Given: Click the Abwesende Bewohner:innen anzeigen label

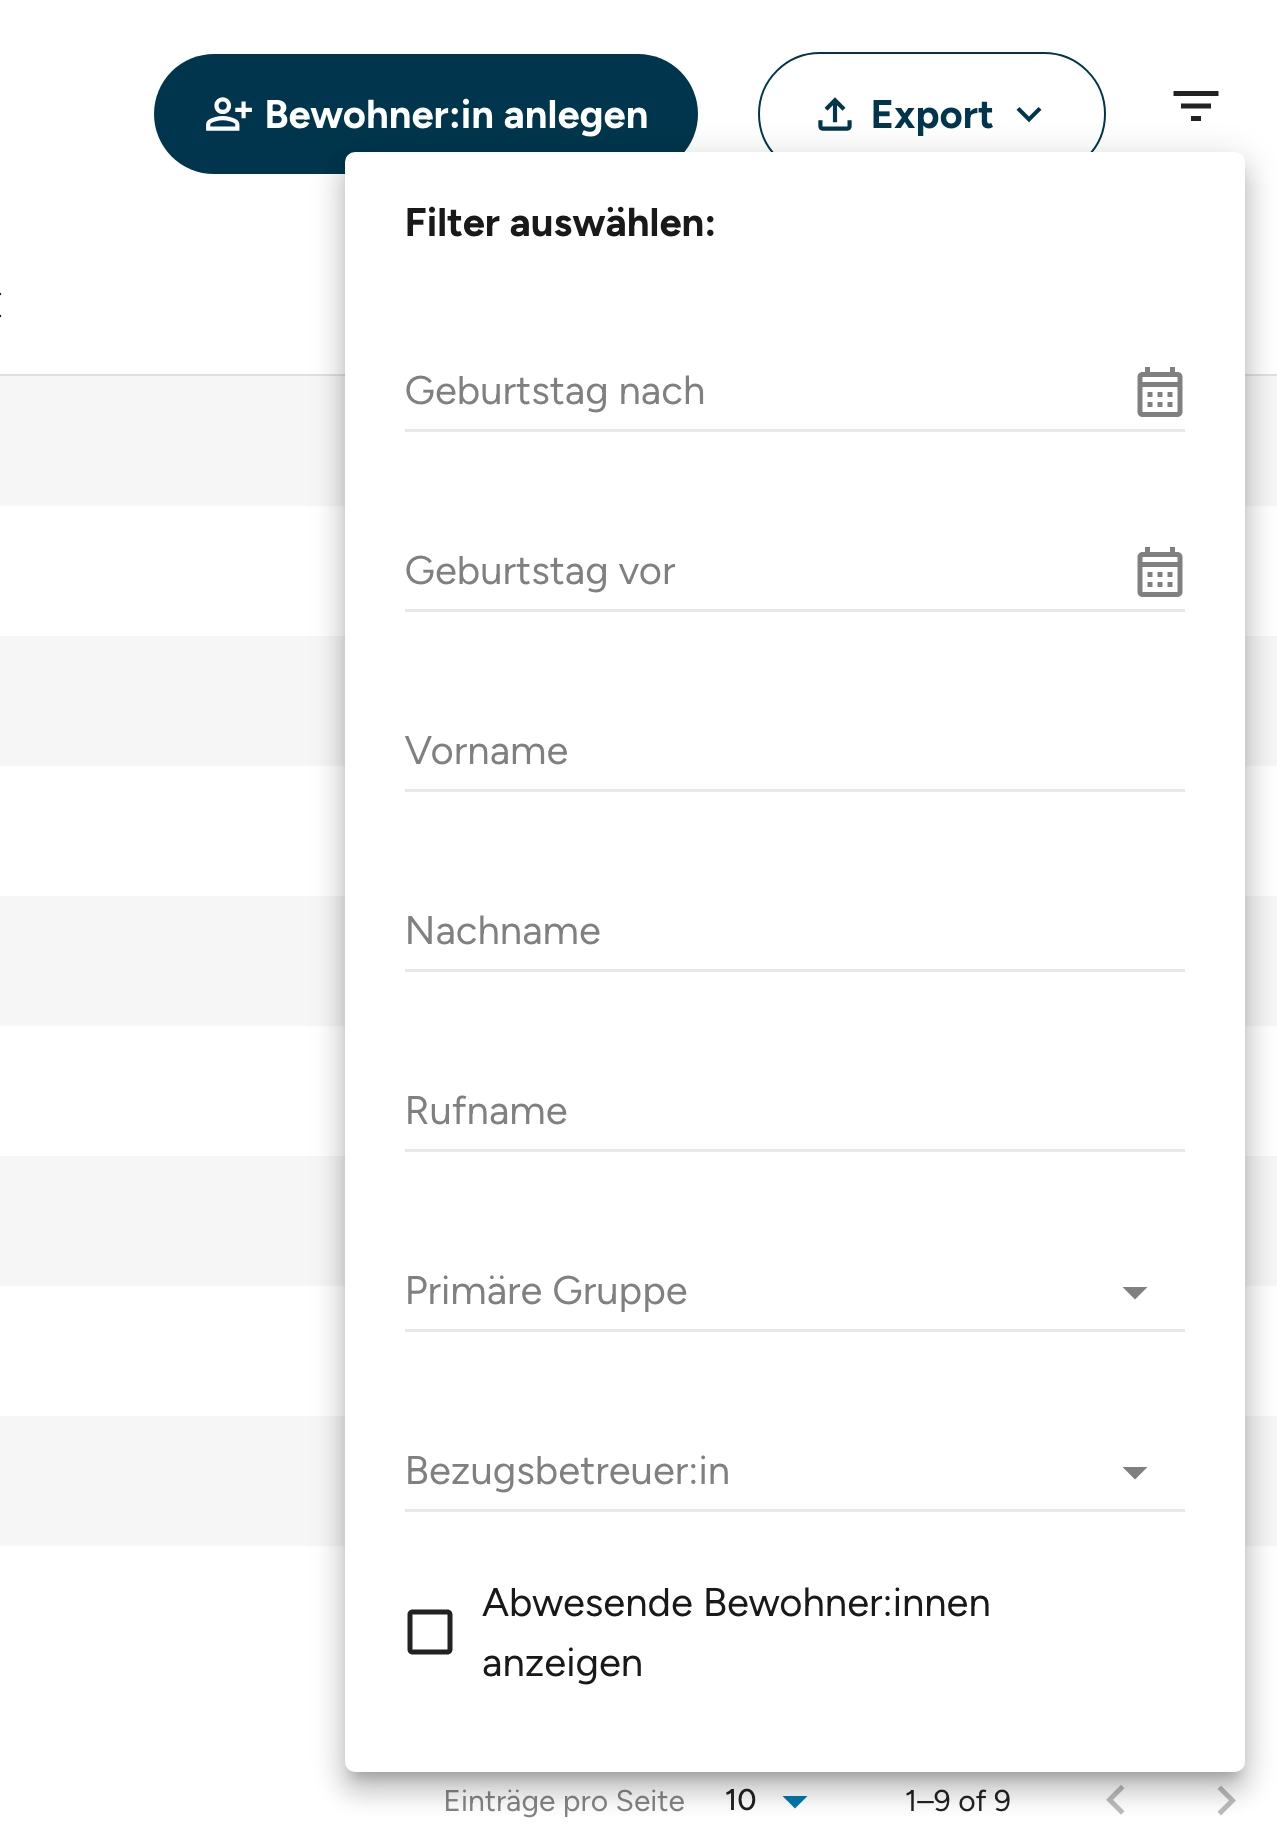Looking at the screenshot, I should [736, 1632].
